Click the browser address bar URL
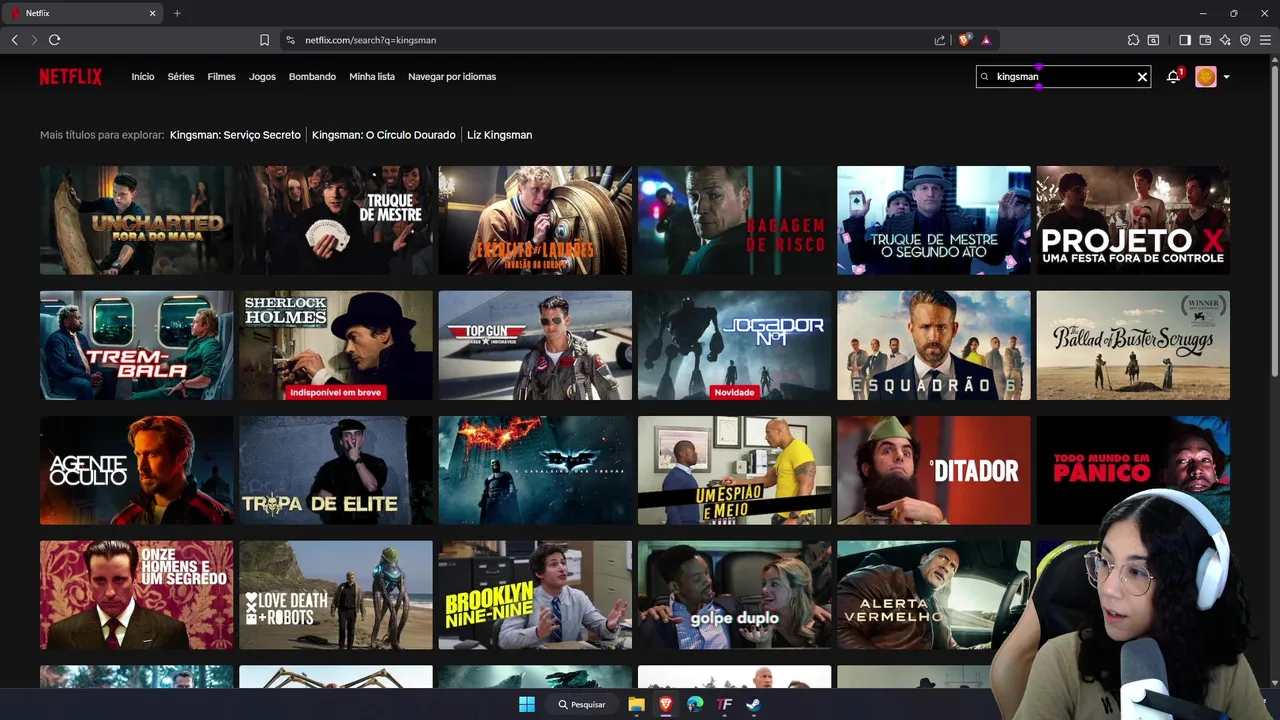Image resolution: width=1280 pixels, height=720 pixels. [x=370, y=40]
